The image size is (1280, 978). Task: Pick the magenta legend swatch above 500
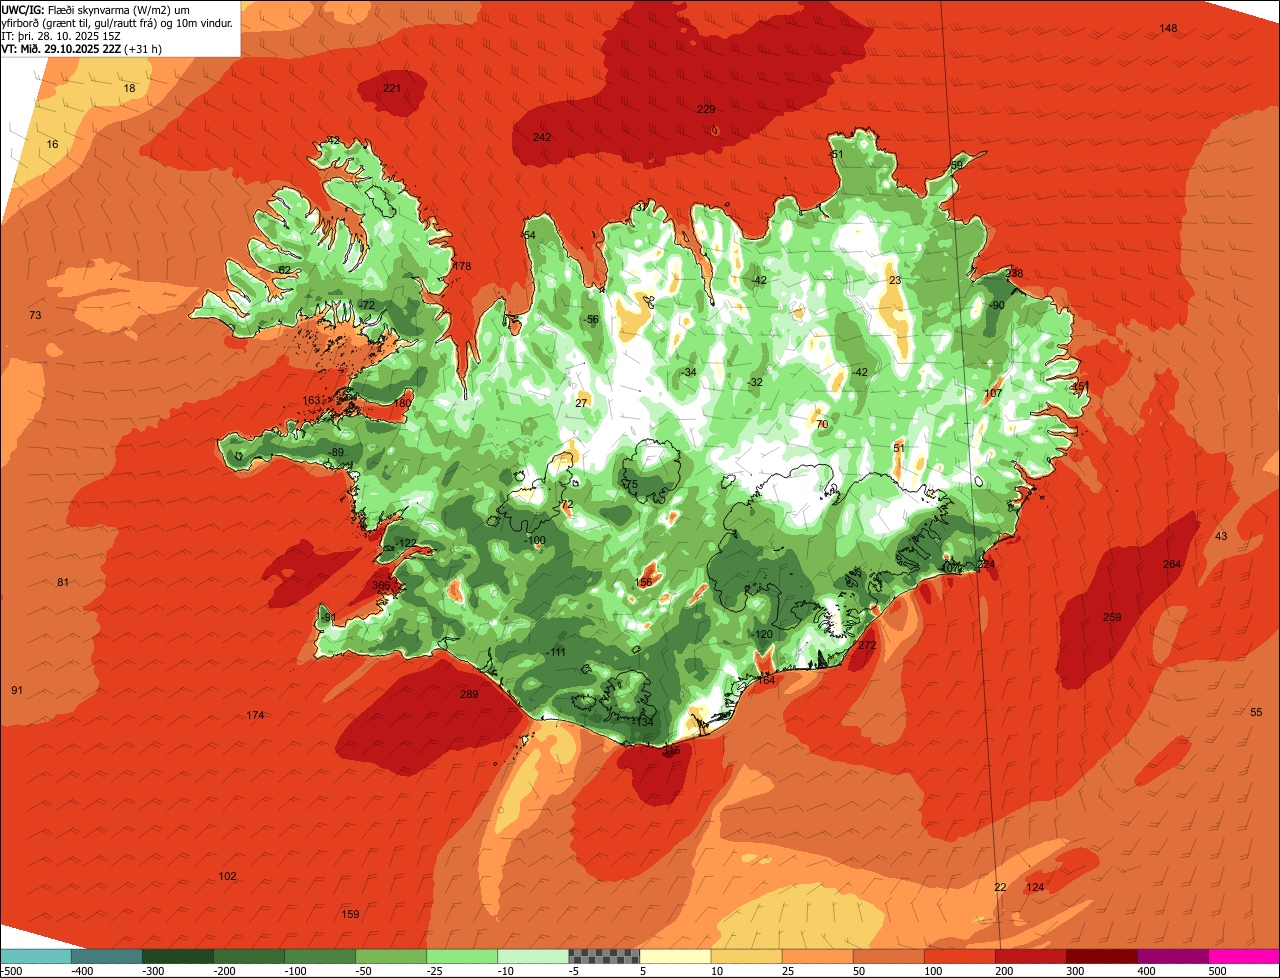pyautogui.click(x=1244, y=956)
